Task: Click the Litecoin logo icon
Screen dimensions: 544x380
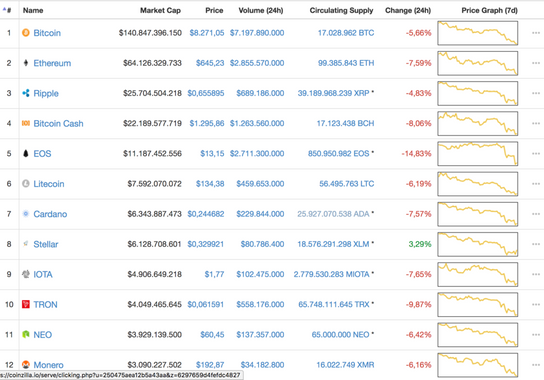Action: click(x=26, y=184)
